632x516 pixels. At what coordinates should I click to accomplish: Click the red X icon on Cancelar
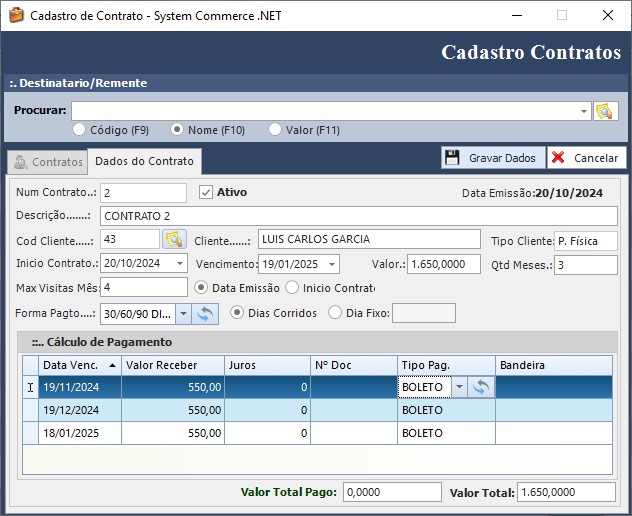558,158
